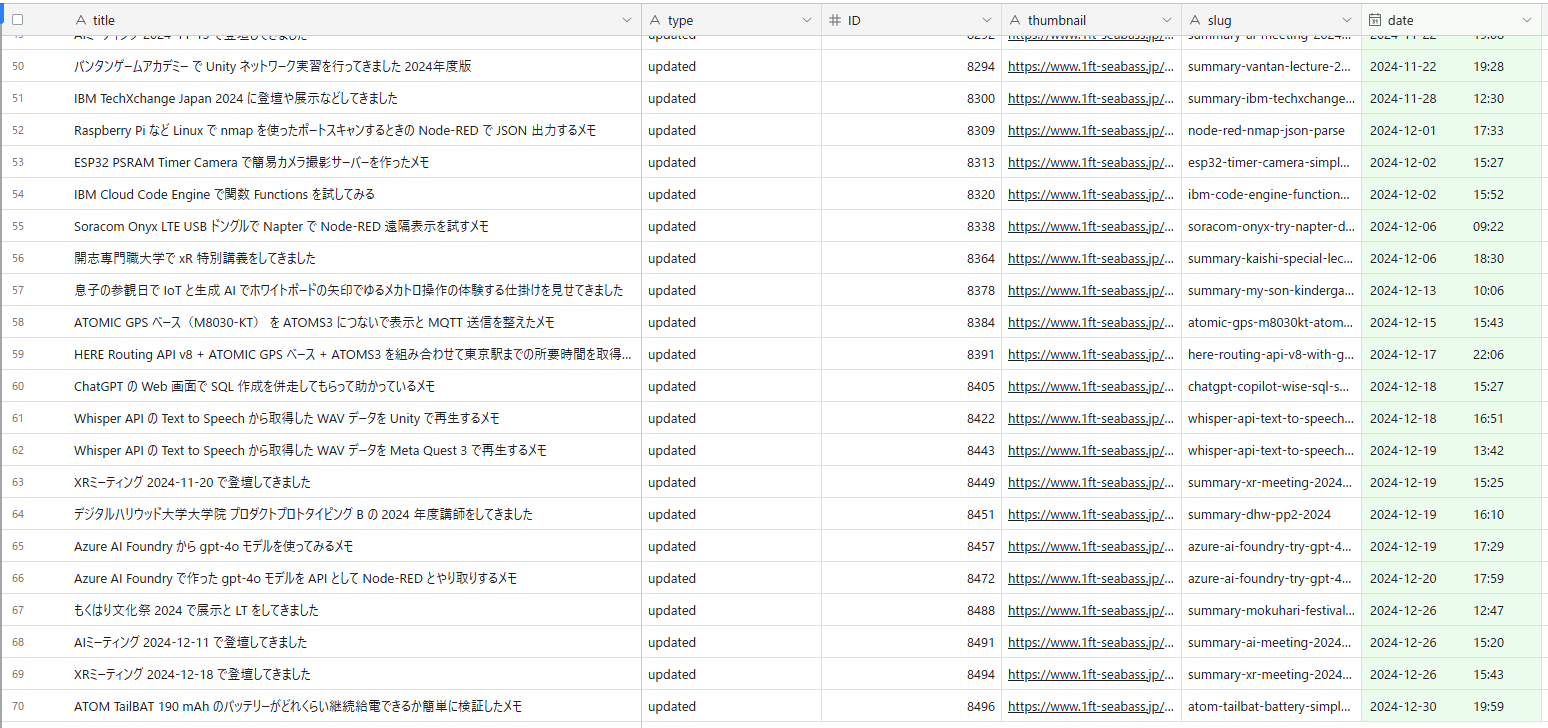Click the date cell 2024-12-13 in row 57
The width and height of the screenshot is (1548, 728).
[x=1402, y=291]
